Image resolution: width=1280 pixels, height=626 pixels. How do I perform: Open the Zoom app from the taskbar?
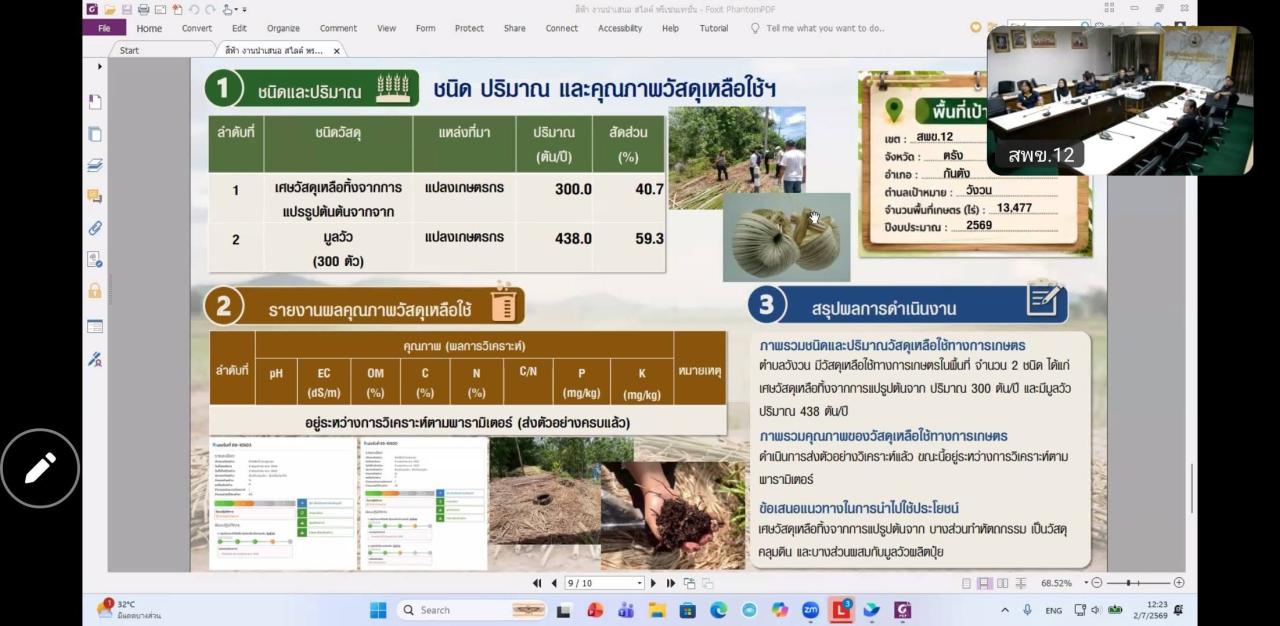coord(810,610)
